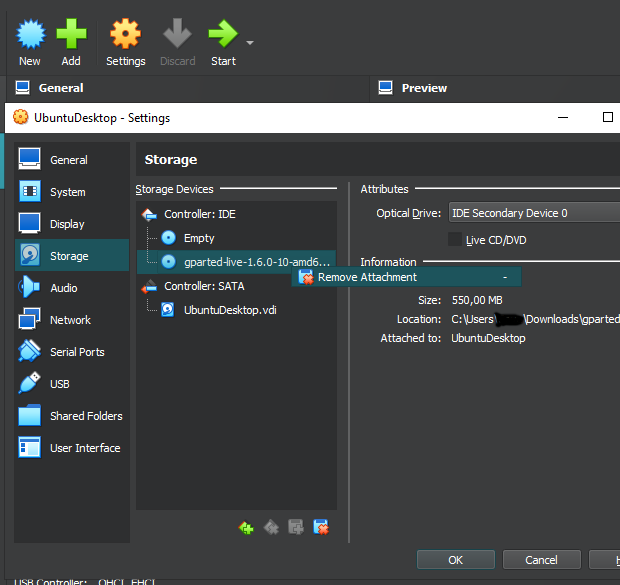This screenshot has height=585, width=620.
Task: Click the Preview section monitor icon
Action: point(386,88)
